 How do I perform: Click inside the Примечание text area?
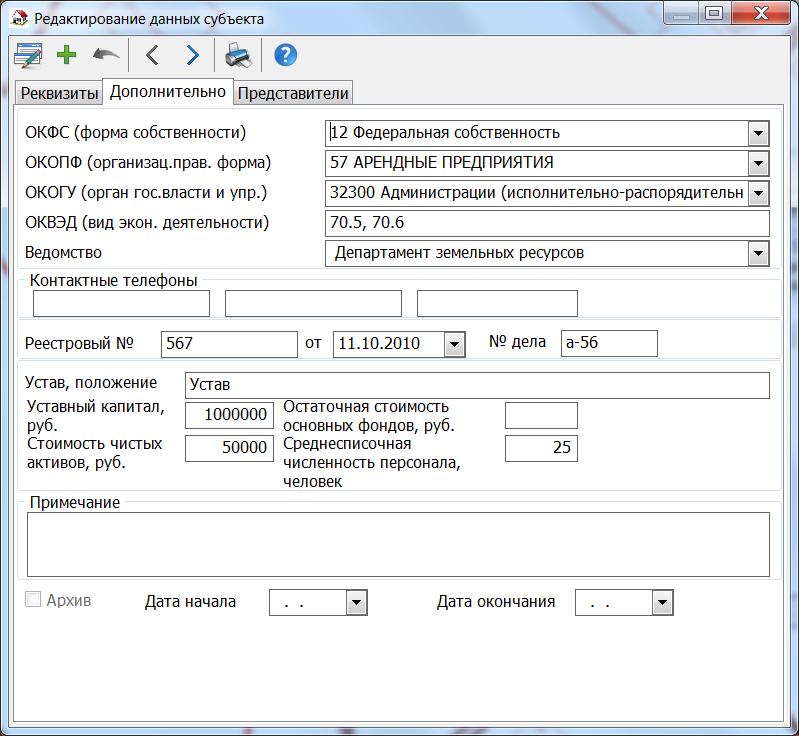tap(398, 544)
